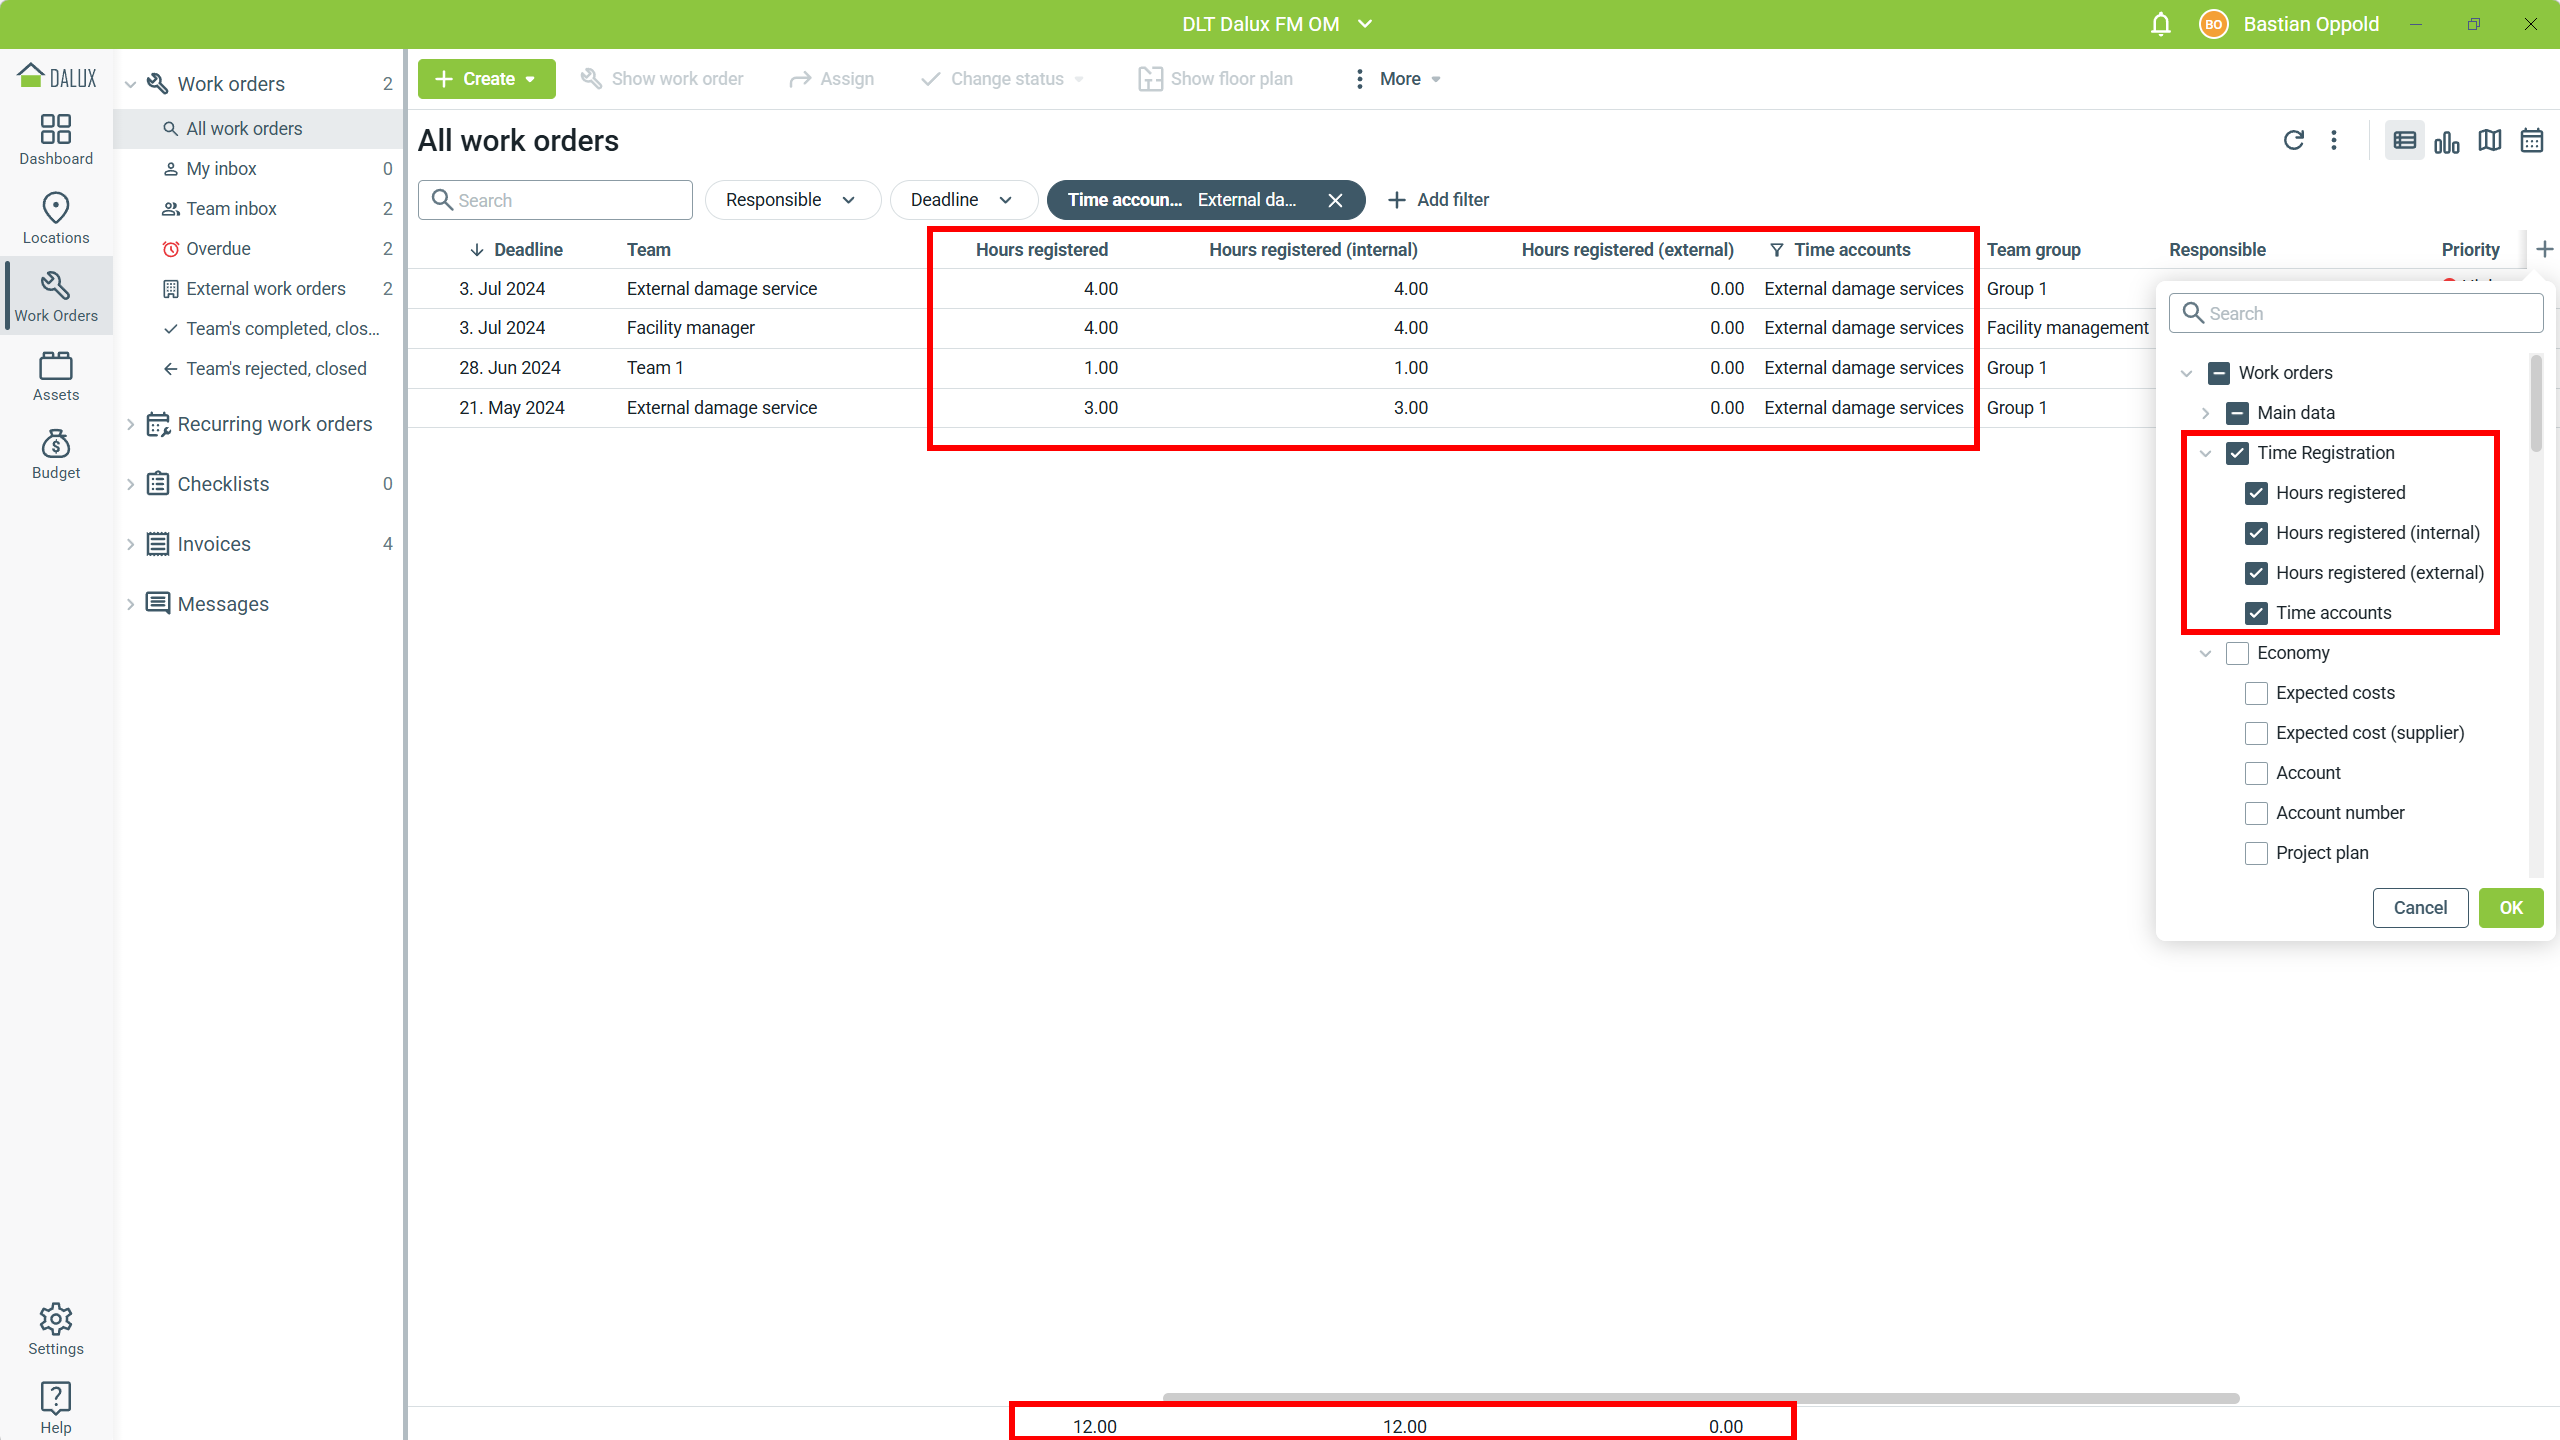Open the notifications bell icon
The width and height of the screenshot is (2560, 1440).
click(x=2160, y=24)
